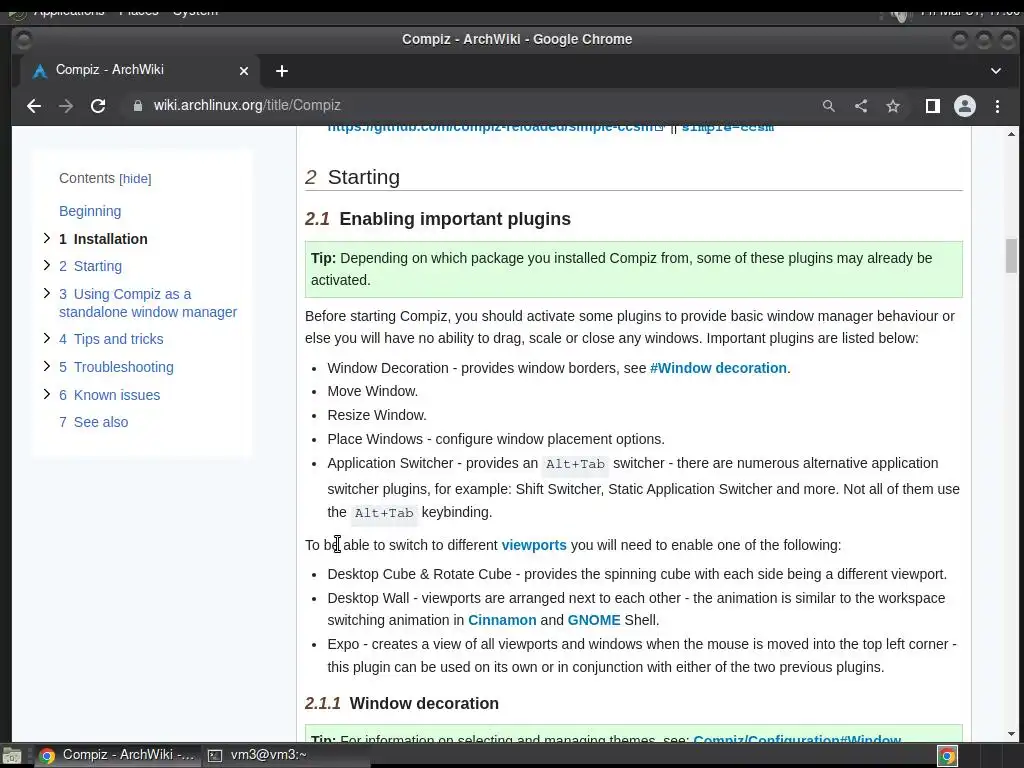The width and height of the screenshot is (1024, 768).
Task: Go to 7 See also section
Action: (x=93, y=422)
